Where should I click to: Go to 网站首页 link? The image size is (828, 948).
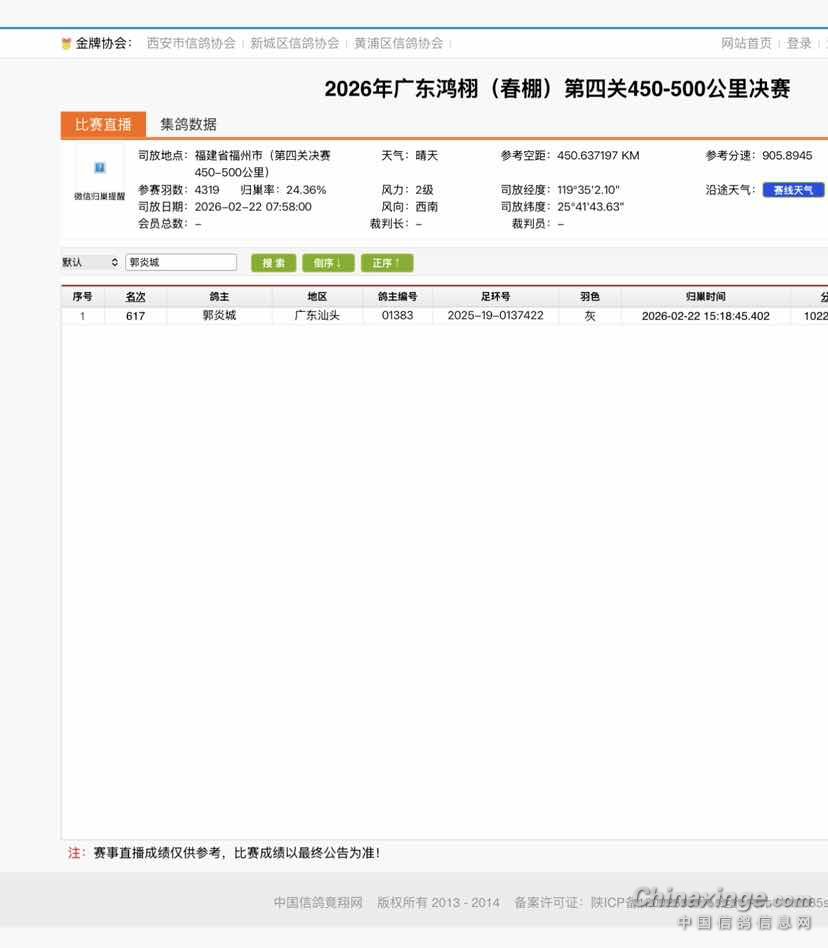point(746,43)
